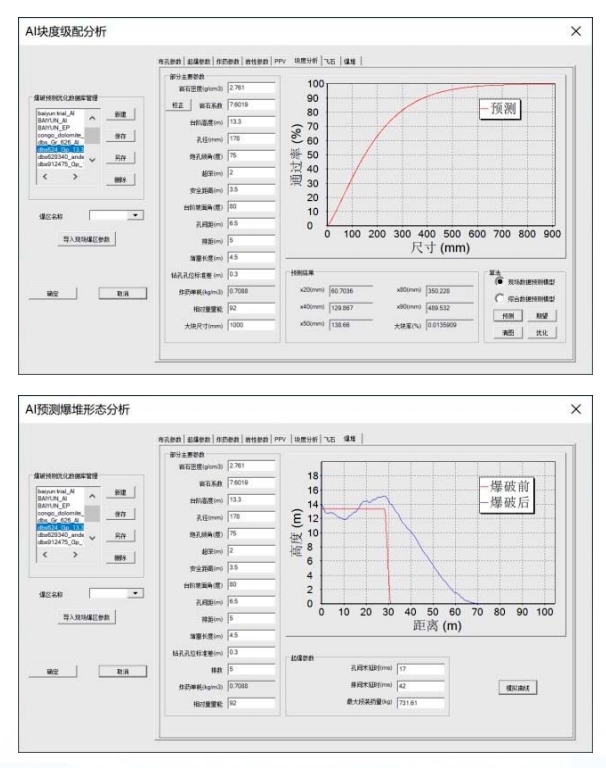Select the 现场数据预测模型 radio button
The width and height of the screenshot is (606, 768).
tap(499, 283)
